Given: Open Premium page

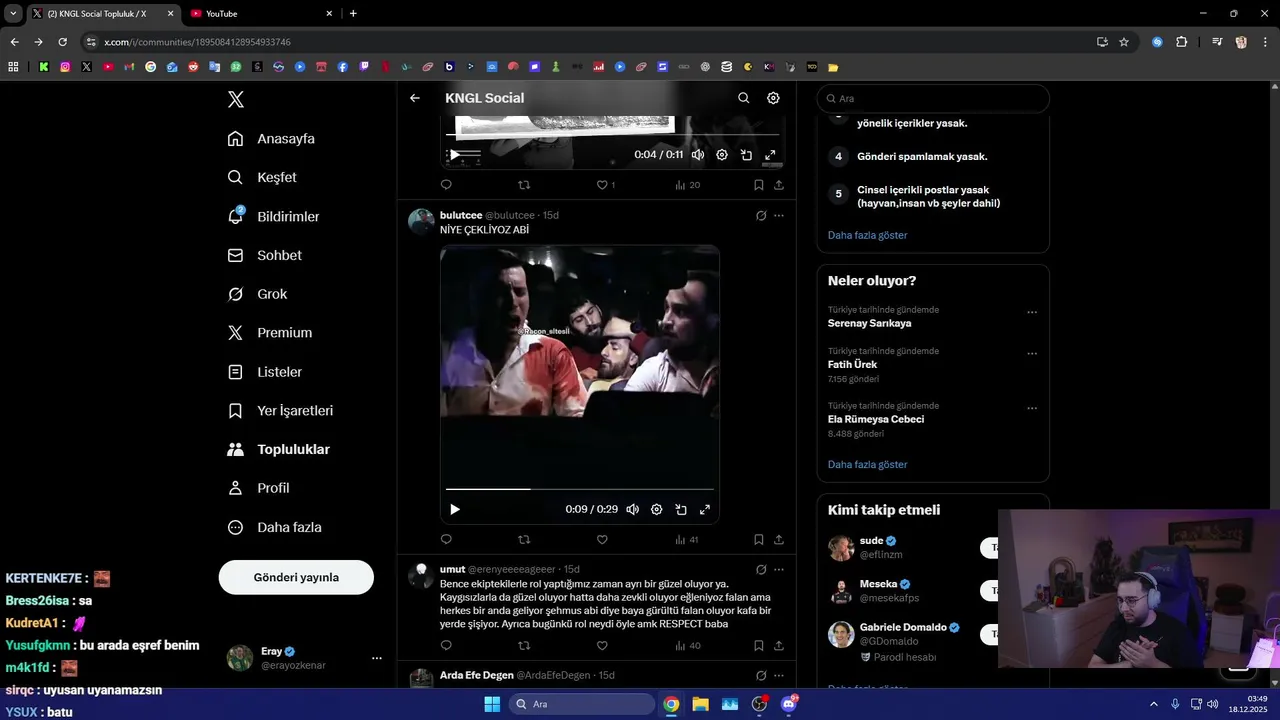Looking at the screenshot, I should (269, 333).
